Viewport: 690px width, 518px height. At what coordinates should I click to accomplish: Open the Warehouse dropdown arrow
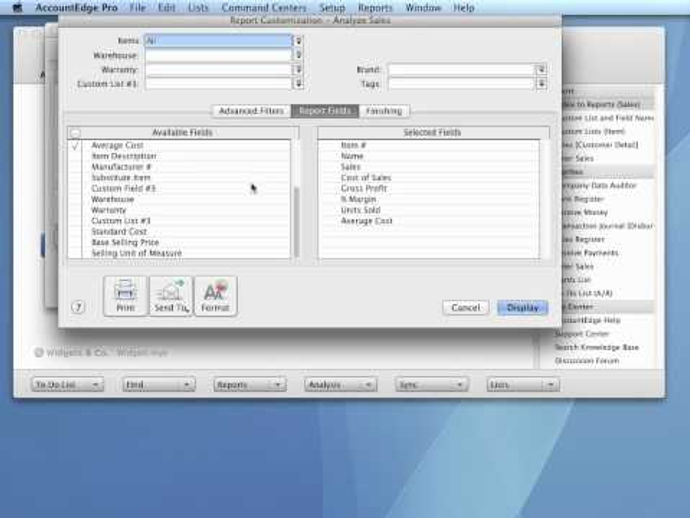point(298,55)
